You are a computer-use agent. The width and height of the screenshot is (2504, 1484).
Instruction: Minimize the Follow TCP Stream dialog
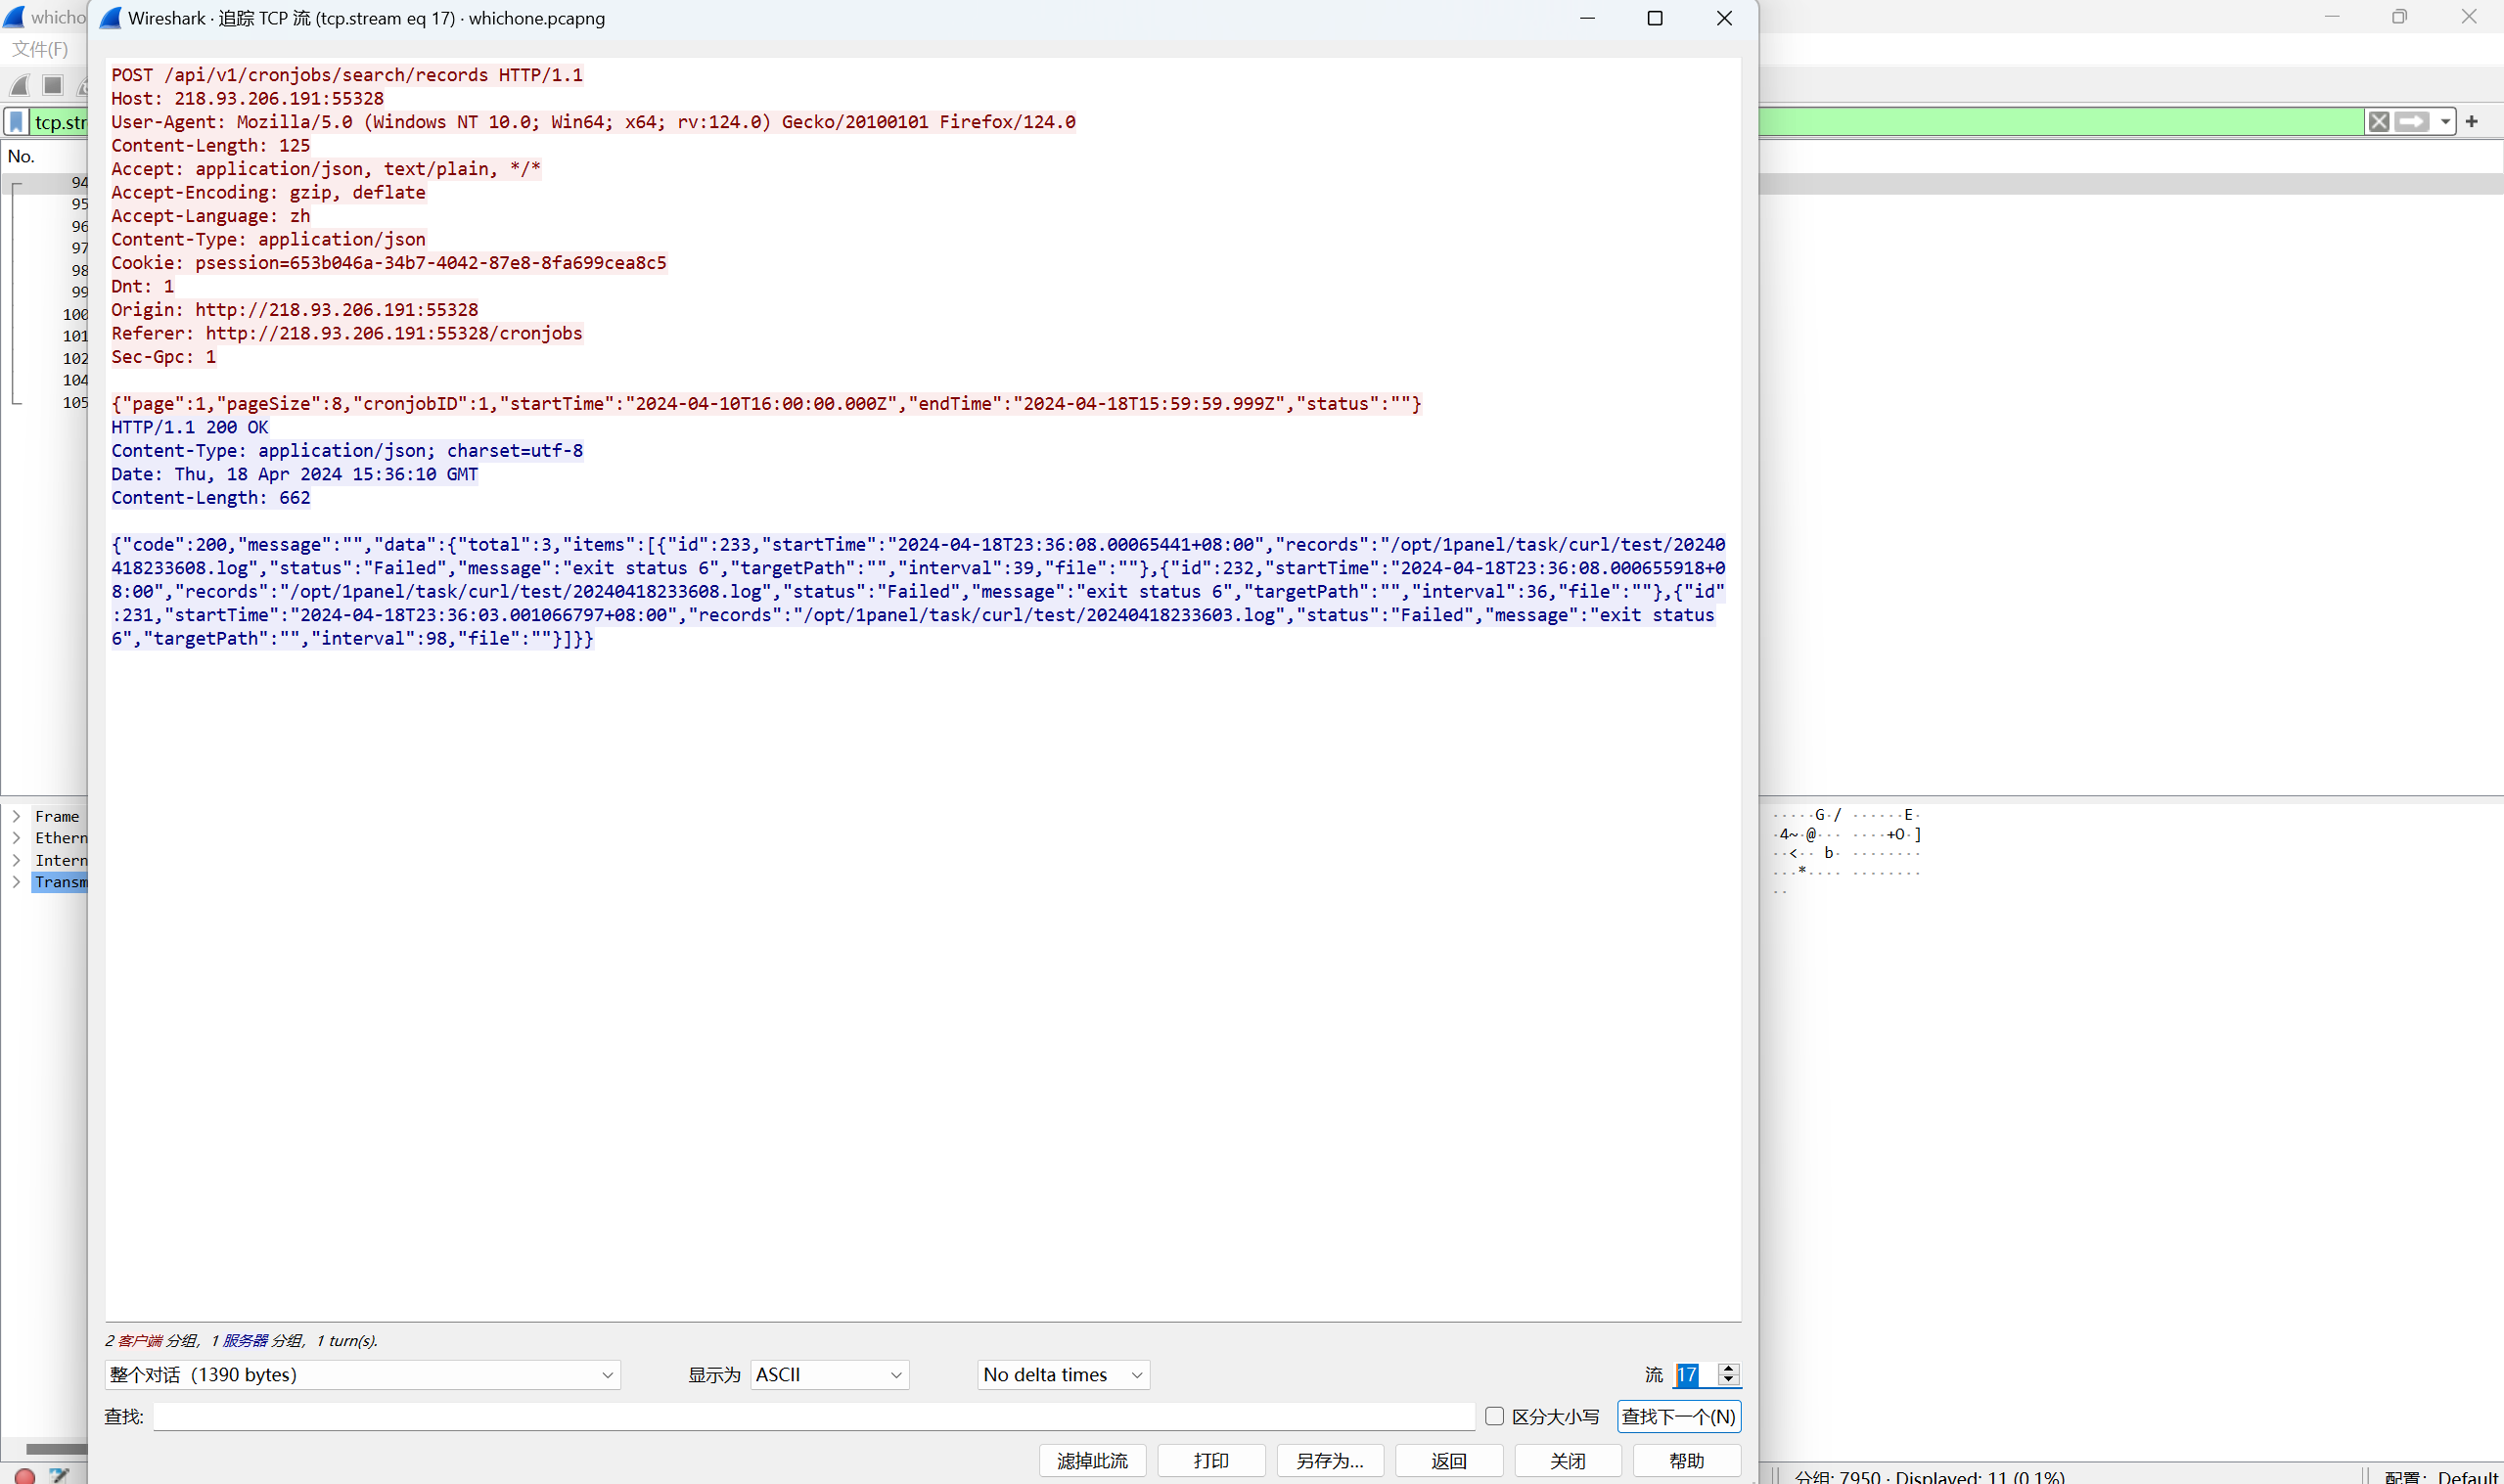click(1587, 18)
